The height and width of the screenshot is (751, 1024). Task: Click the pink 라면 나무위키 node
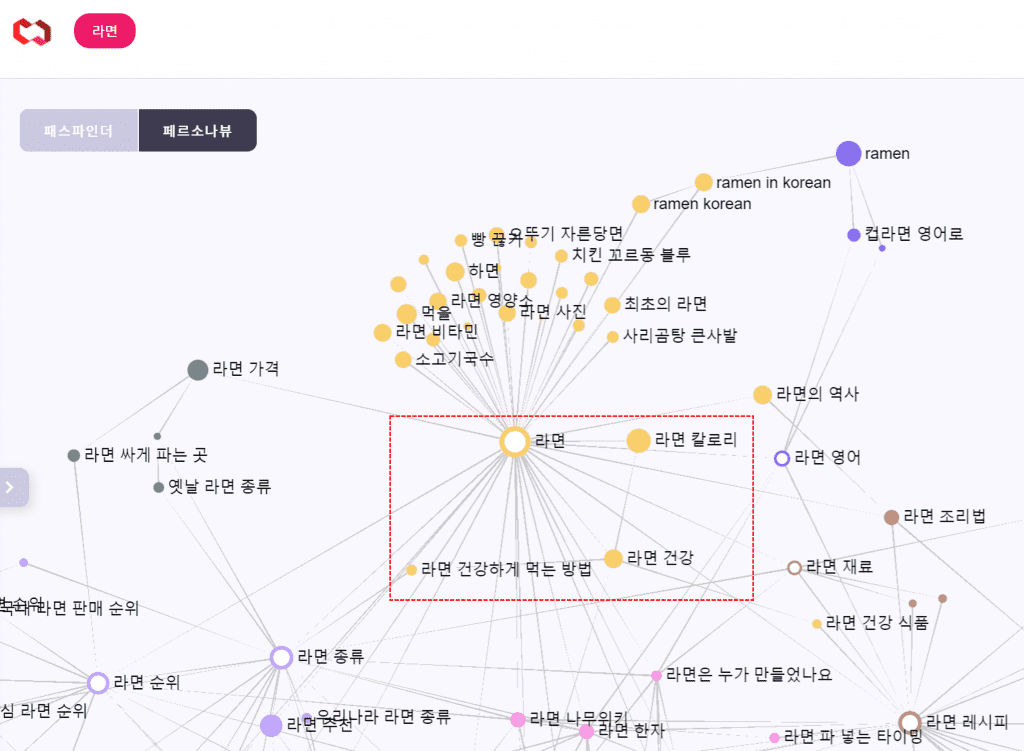click(x=517, y=719)
